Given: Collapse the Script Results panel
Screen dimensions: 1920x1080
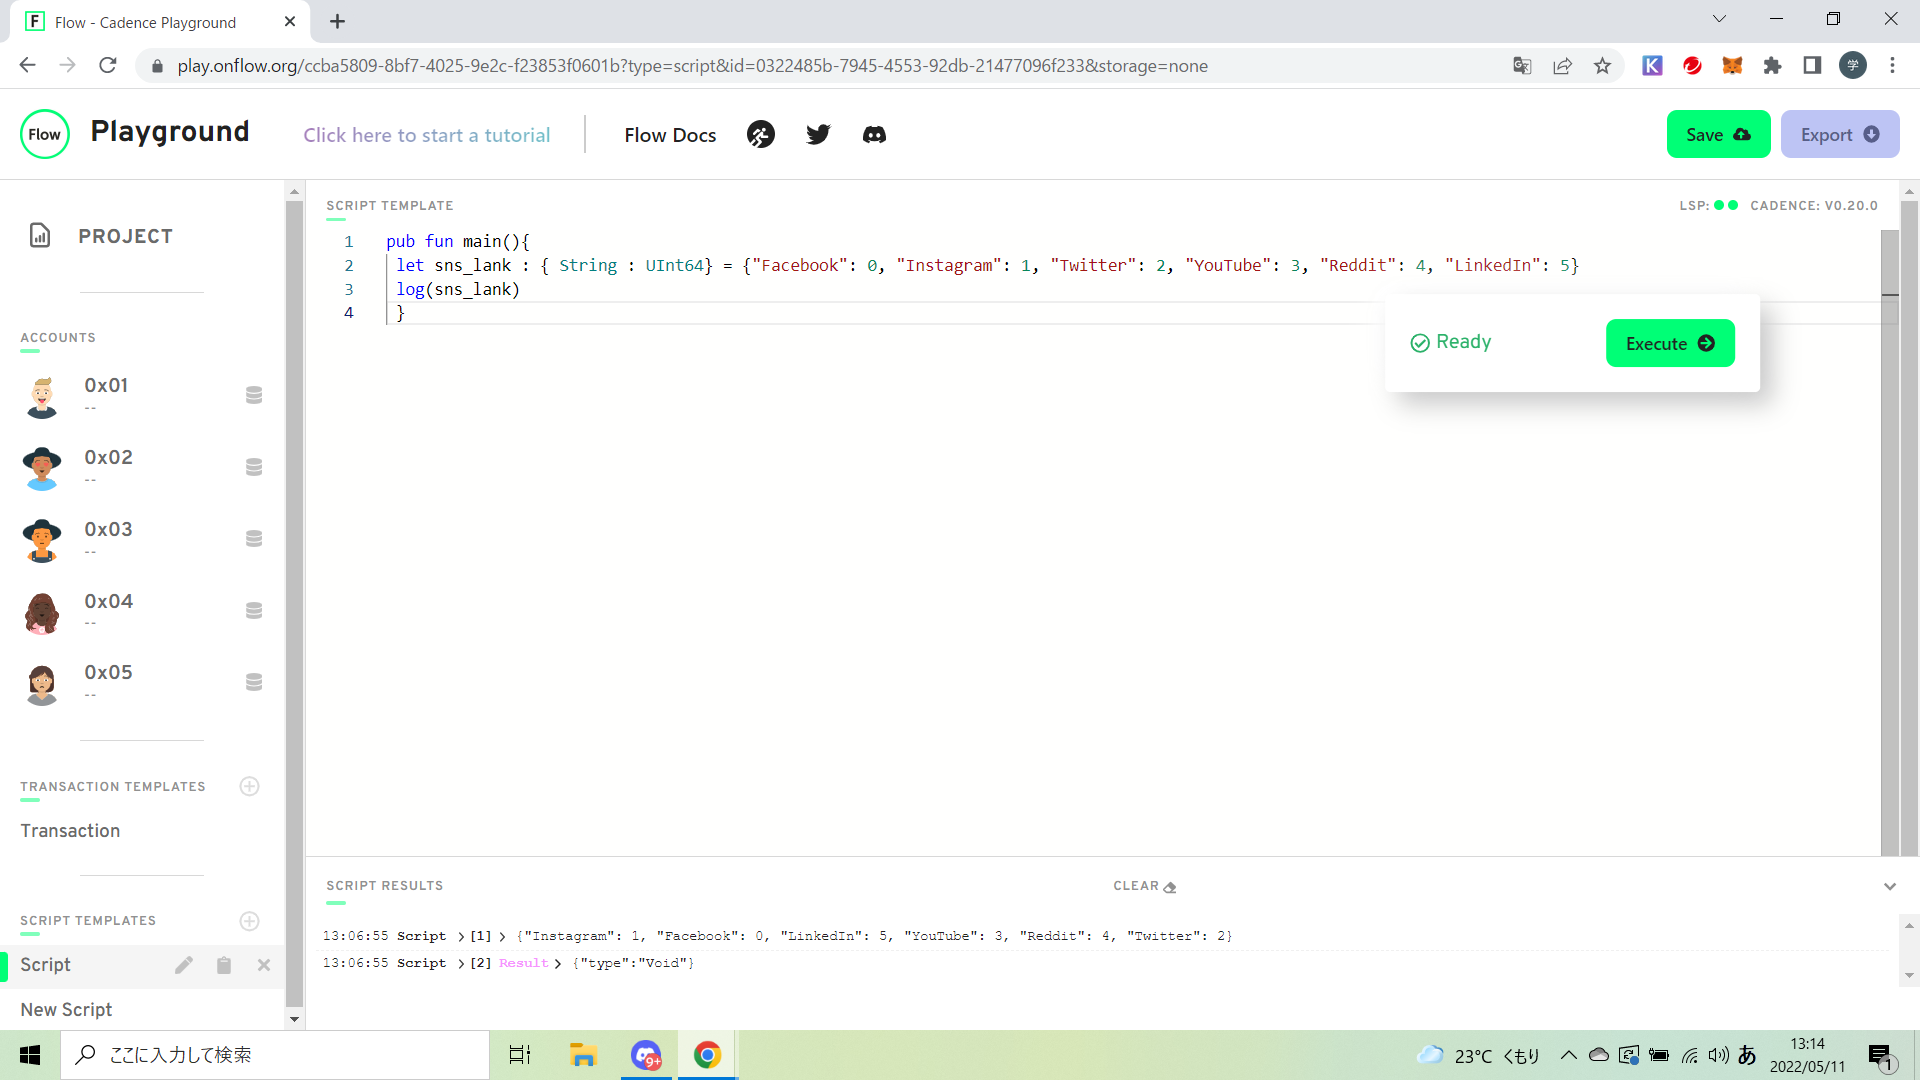Looking at the screenshot, I should (x=1890, y=886).
